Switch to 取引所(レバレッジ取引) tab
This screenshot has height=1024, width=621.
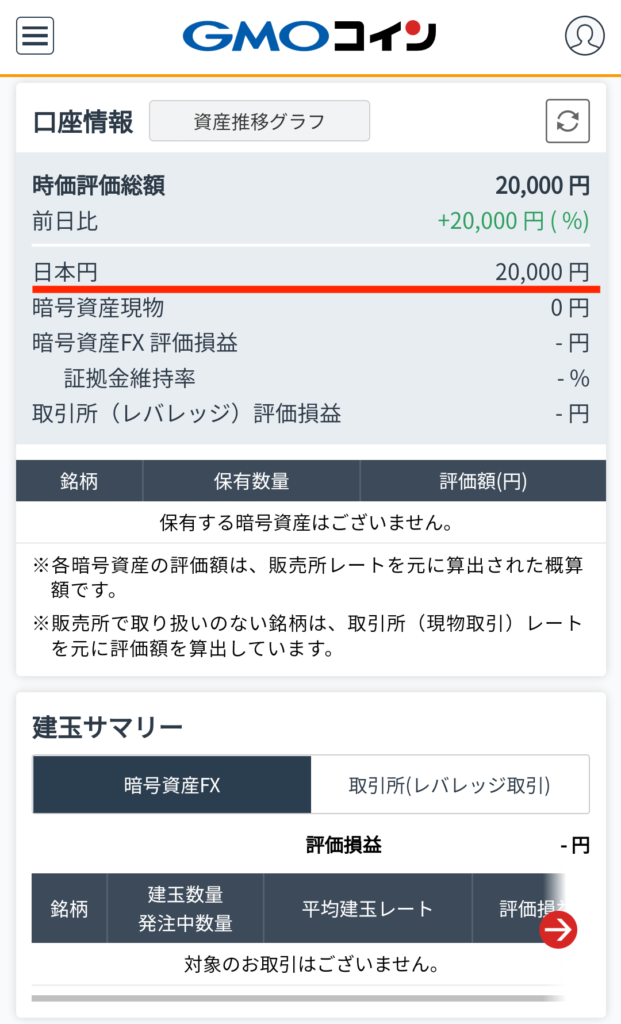450,785
